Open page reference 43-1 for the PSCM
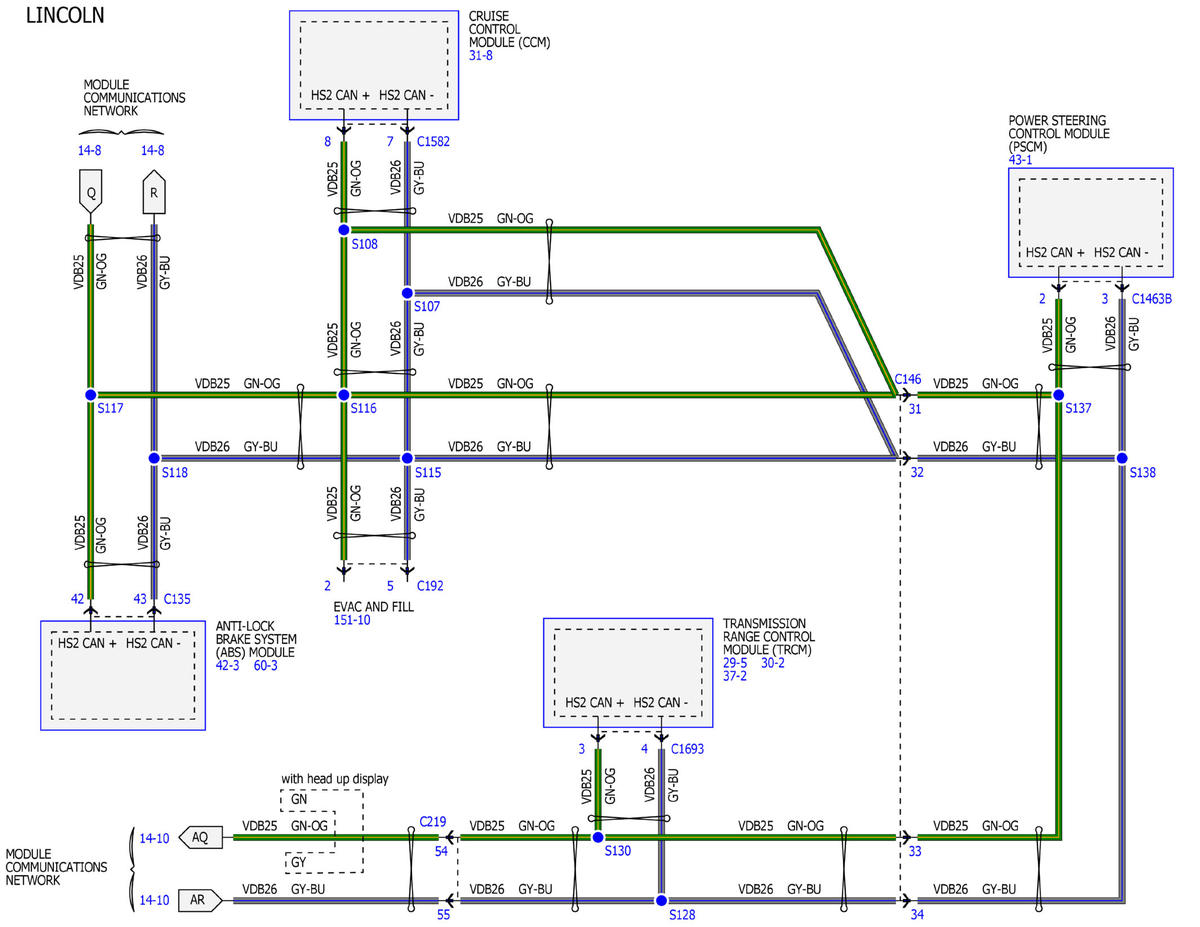The width and height of the screenshot is (1200, 927). [1020, 159]
